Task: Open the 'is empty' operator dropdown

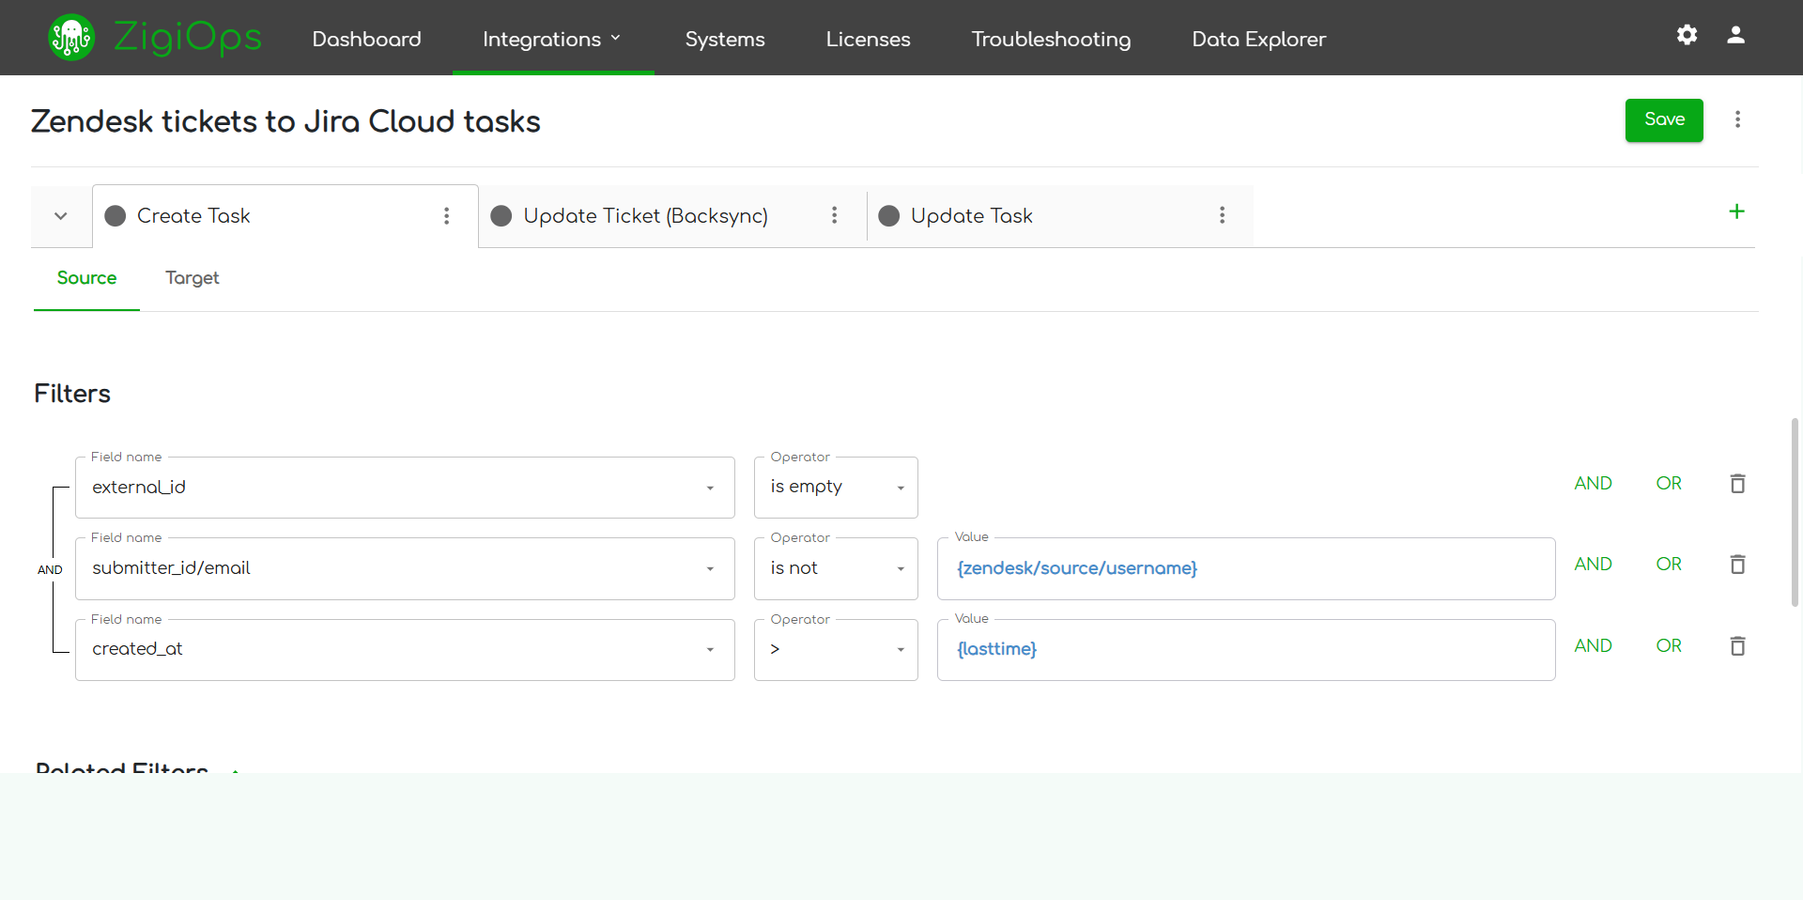Action: (836, 488)
